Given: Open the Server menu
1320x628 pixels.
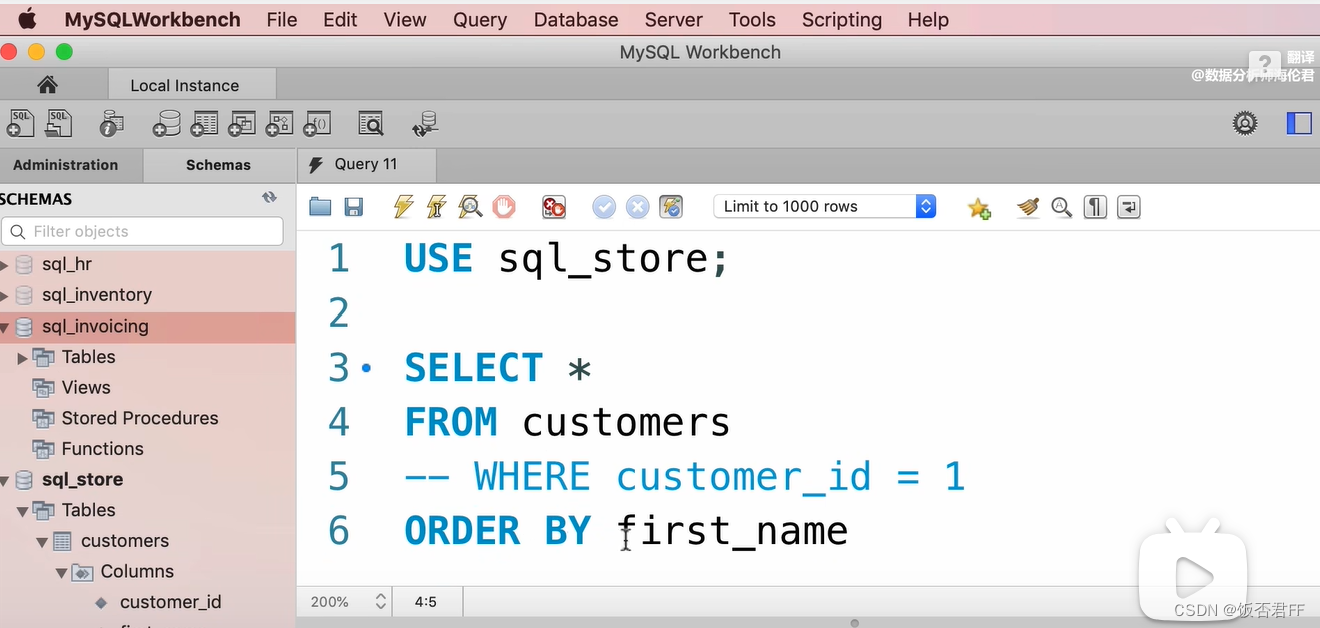Looking at the screenshot, I should point(673,20).
